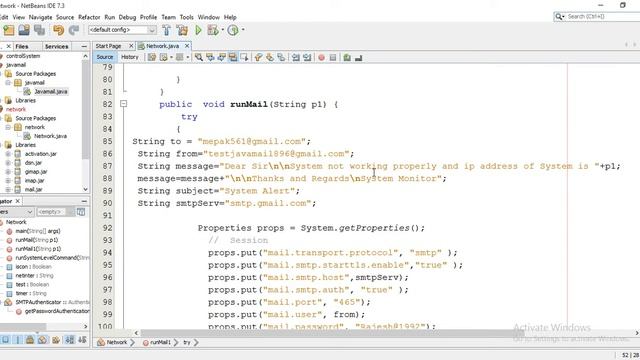Find next occurrence icon

(x=222, y=58)
